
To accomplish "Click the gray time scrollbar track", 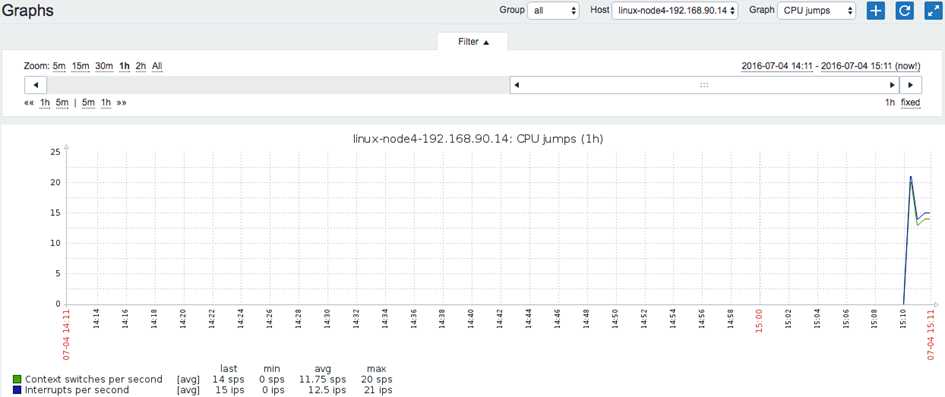I will coord(278,85).
